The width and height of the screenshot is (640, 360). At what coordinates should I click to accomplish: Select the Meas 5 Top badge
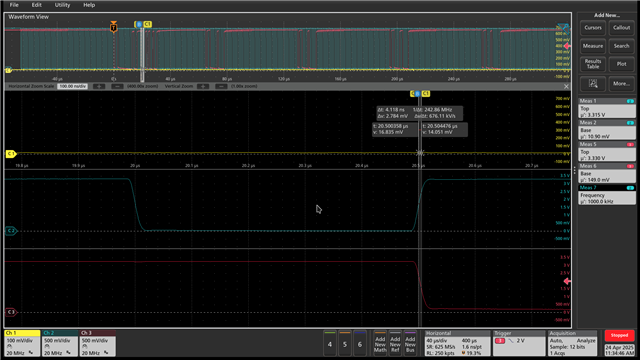[607, 151]
